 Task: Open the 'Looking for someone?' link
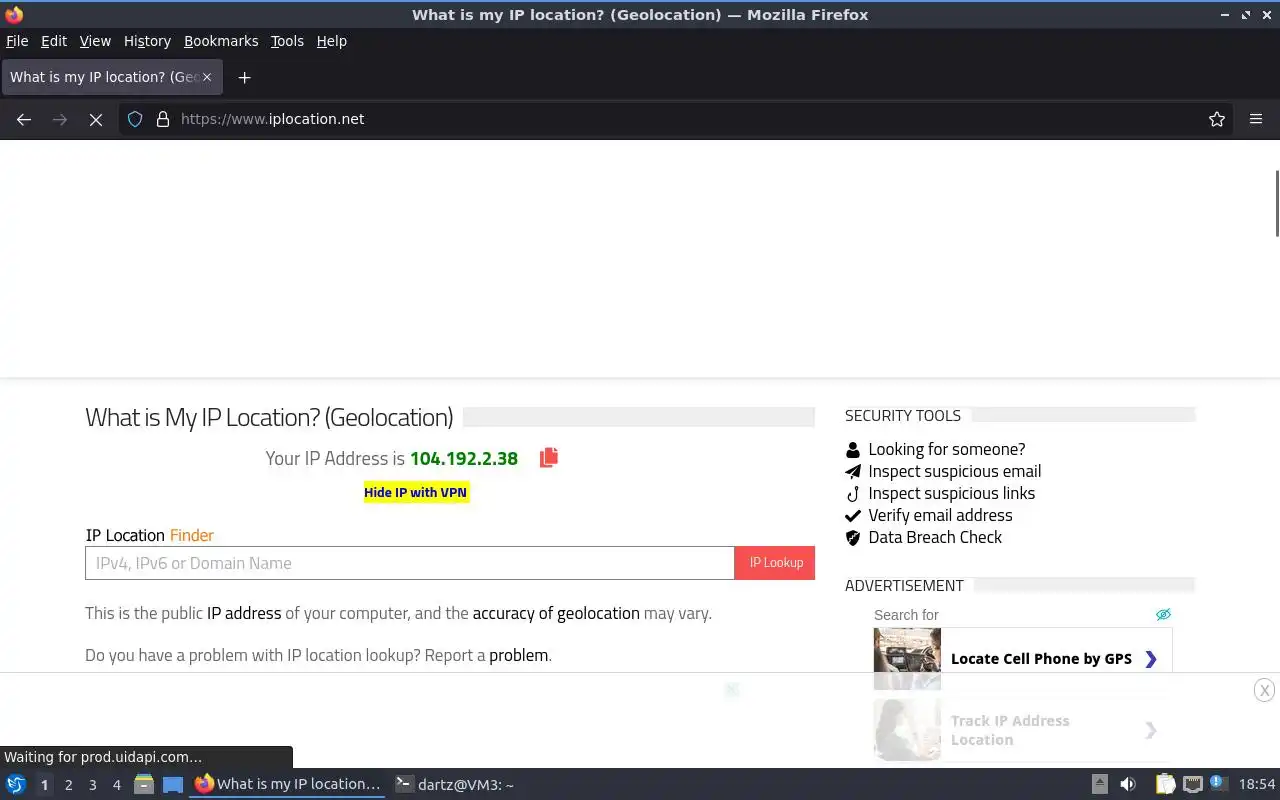coord(946,449)
